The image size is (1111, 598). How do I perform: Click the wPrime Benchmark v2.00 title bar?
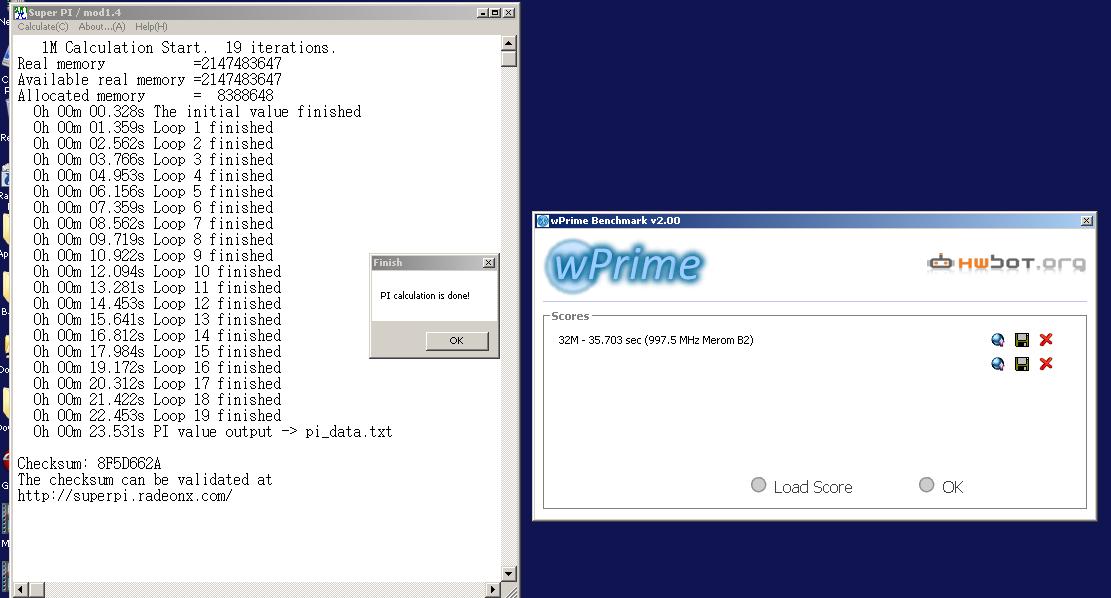click(815, 221)
